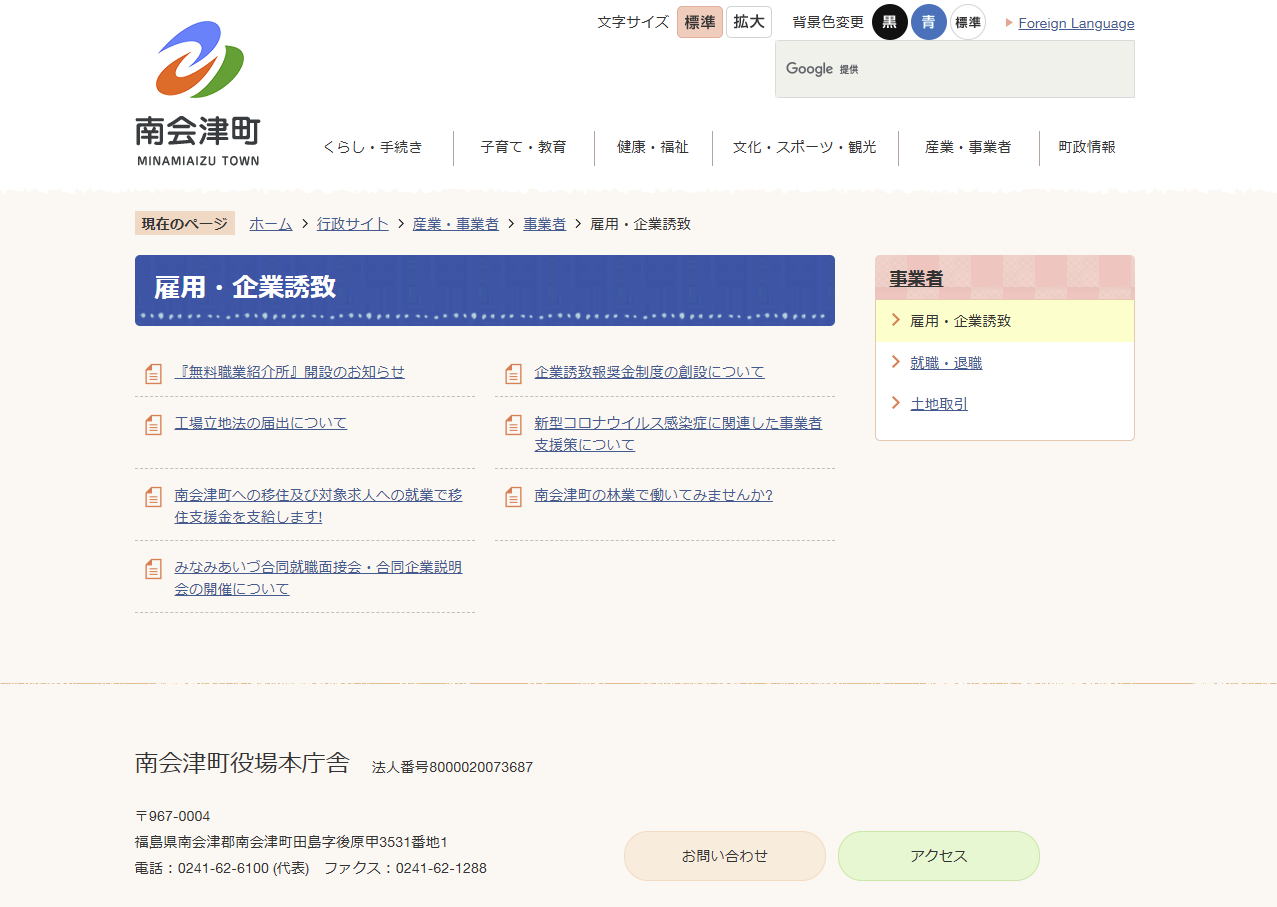Screen dimensions: 1277x907
Task: Click the Minamiaizu Town logo
Action: [198, 93]
